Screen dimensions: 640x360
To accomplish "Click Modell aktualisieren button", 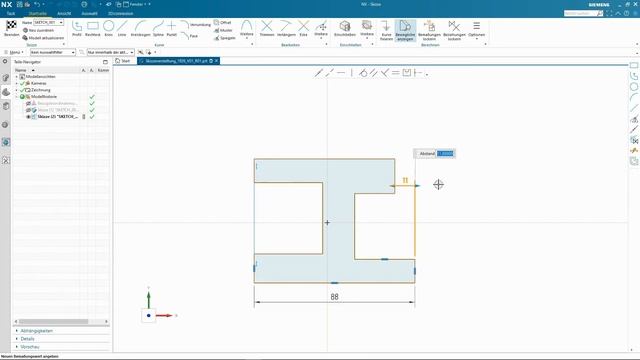I will tap(43, 38).
